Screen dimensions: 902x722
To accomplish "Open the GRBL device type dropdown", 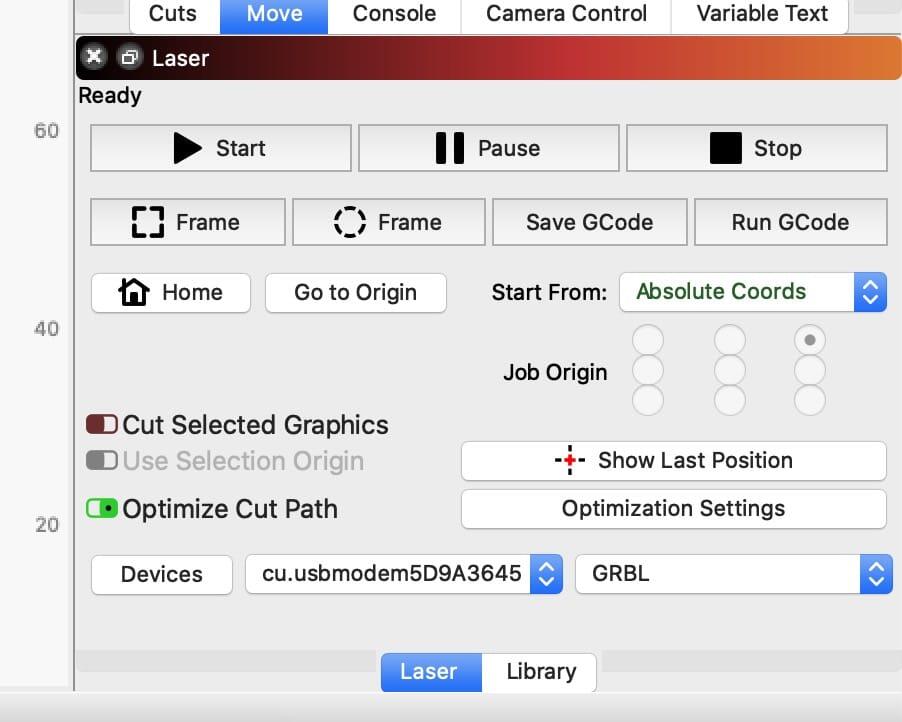I will [732, 574].
